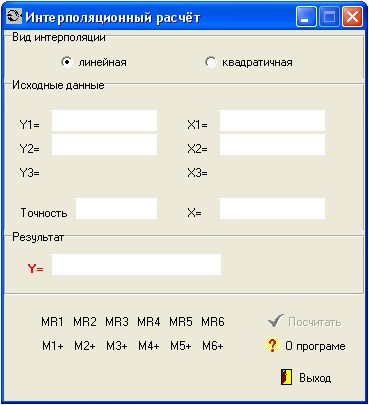Viewport: 369px width, 405px height.
Task: Click the application icon in the title bar
Action: (14, 16)
